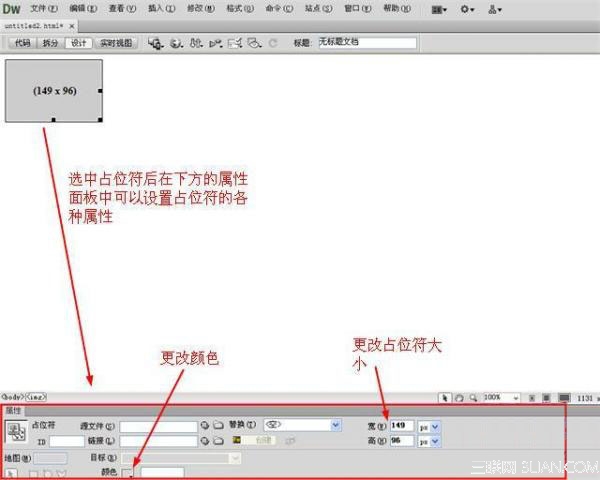Open the layout switcher icon in menu bar
The image size is (600, 480).
[440, 9]
